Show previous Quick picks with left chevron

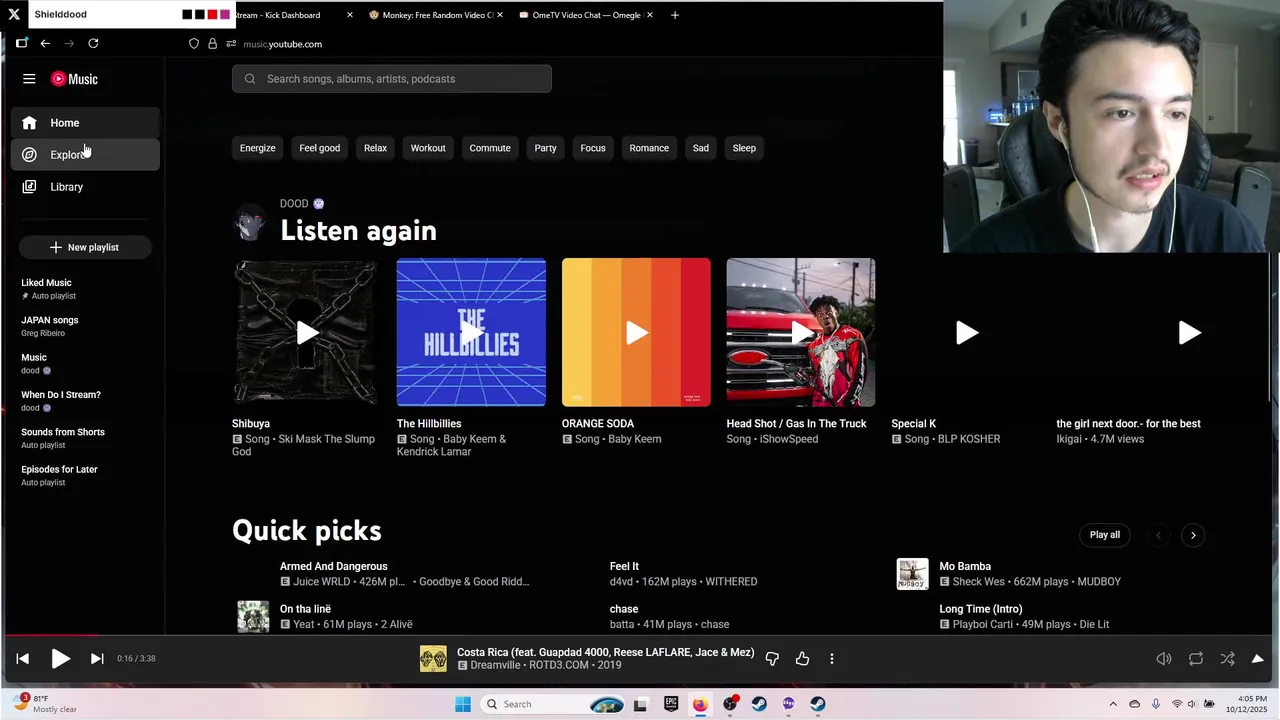point(1158,535)
